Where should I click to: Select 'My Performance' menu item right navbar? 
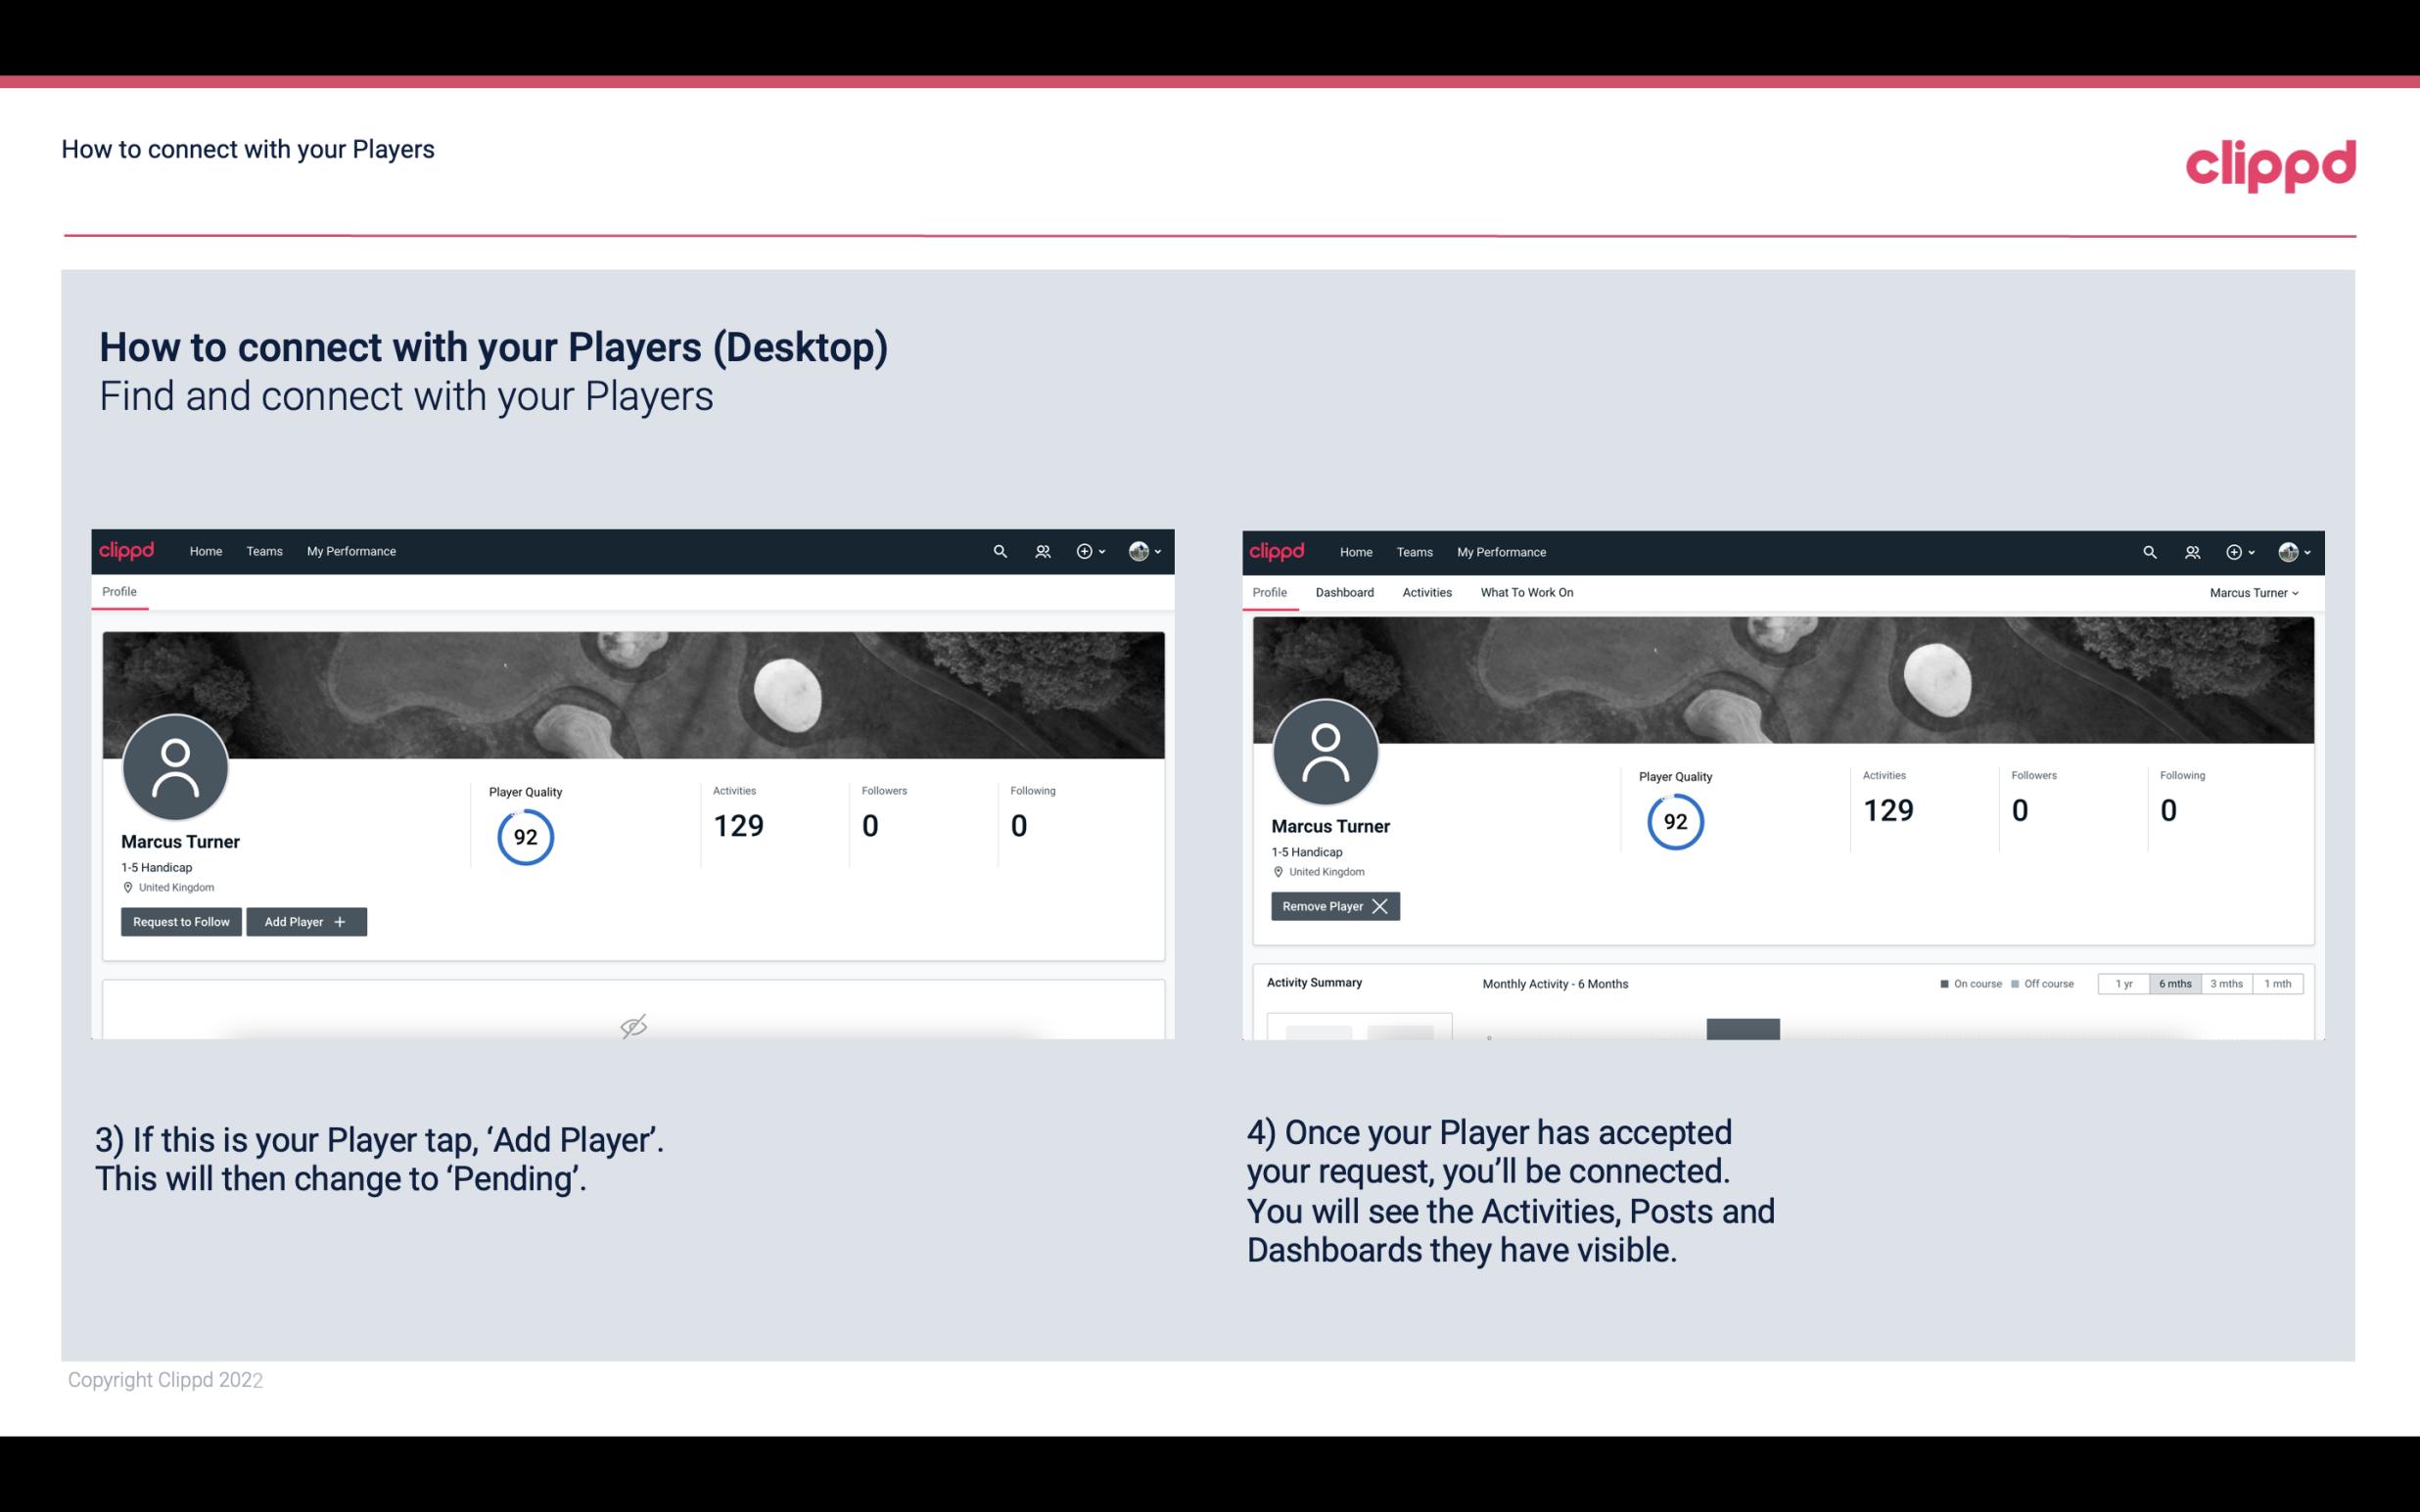[1500, 552]
